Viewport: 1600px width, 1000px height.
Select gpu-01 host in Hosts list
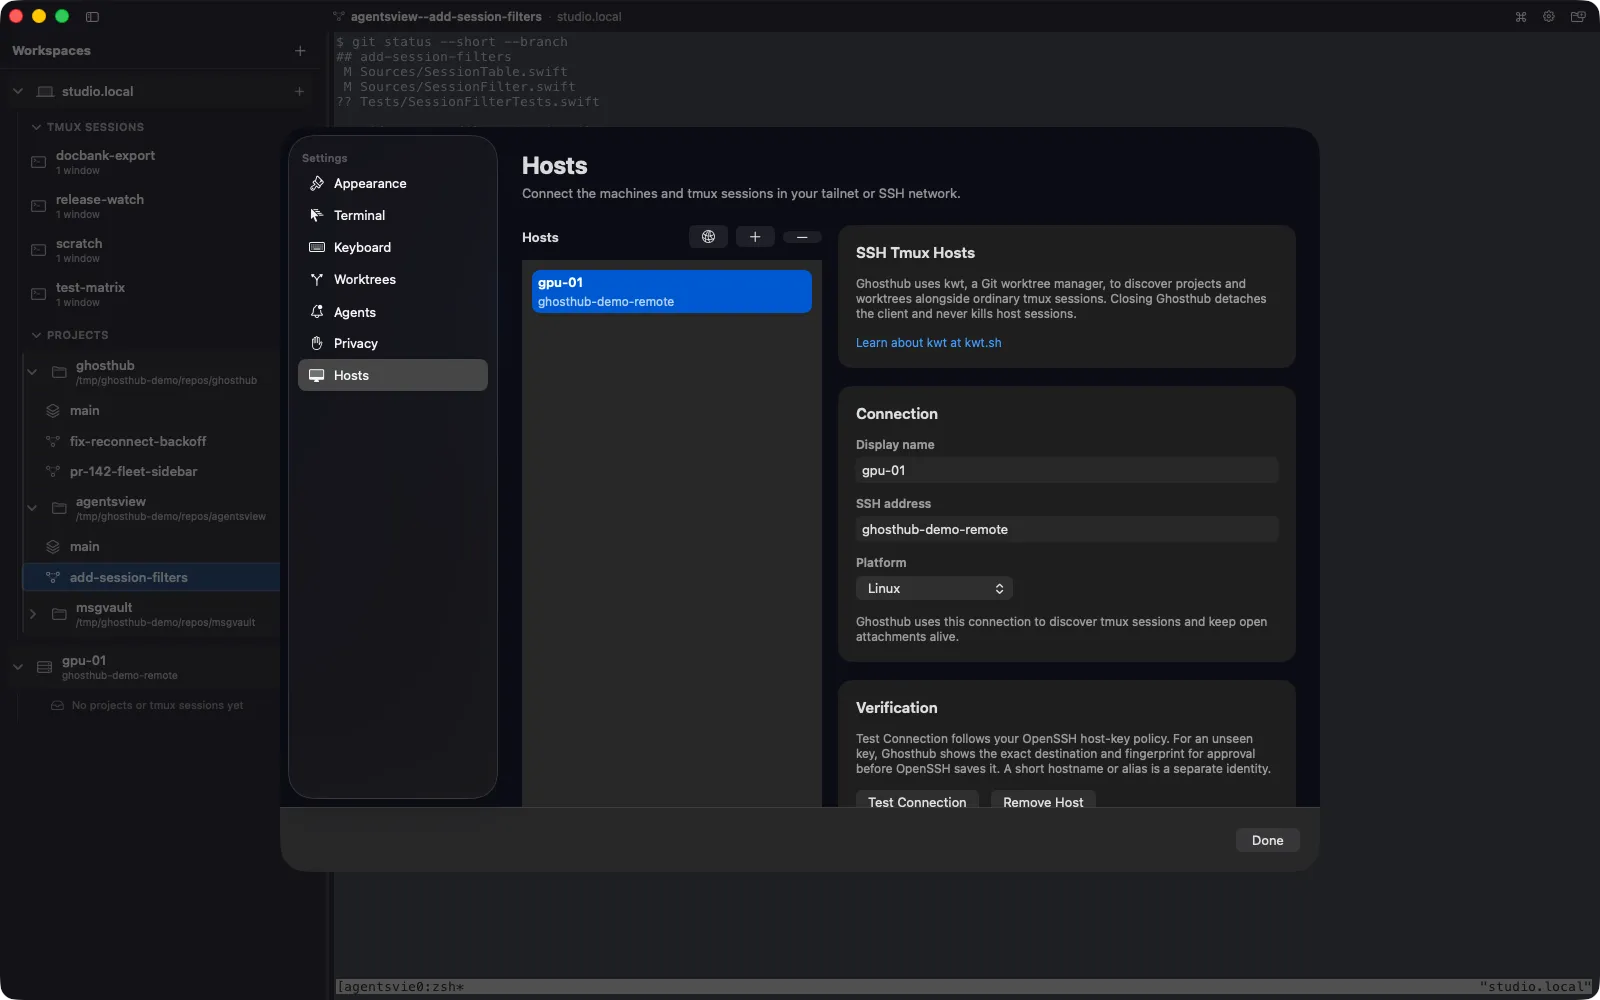point(671,291)
